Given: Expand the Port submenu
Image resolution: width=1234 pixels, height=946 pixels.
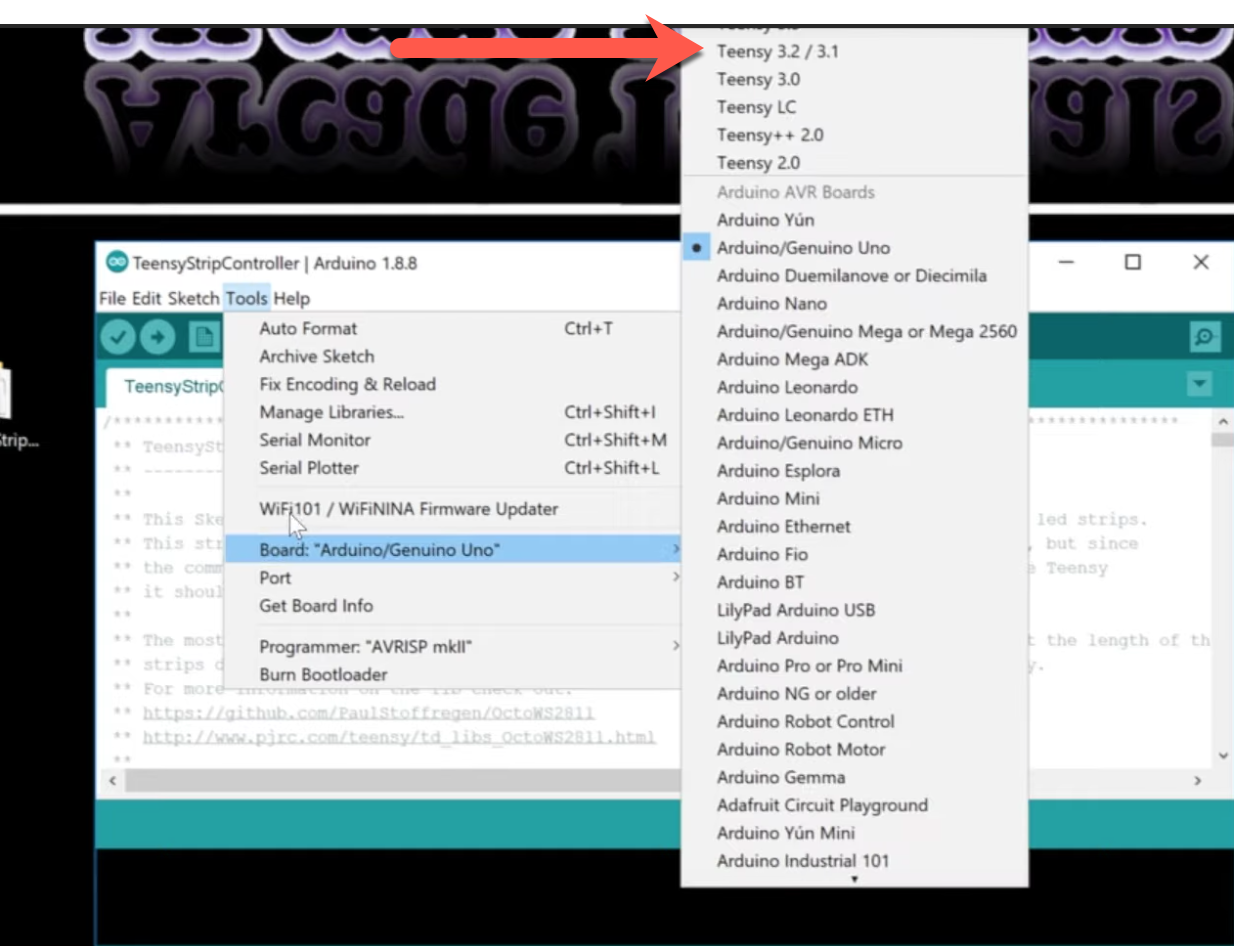Looking at the screenshot, I should click(452, 578).
